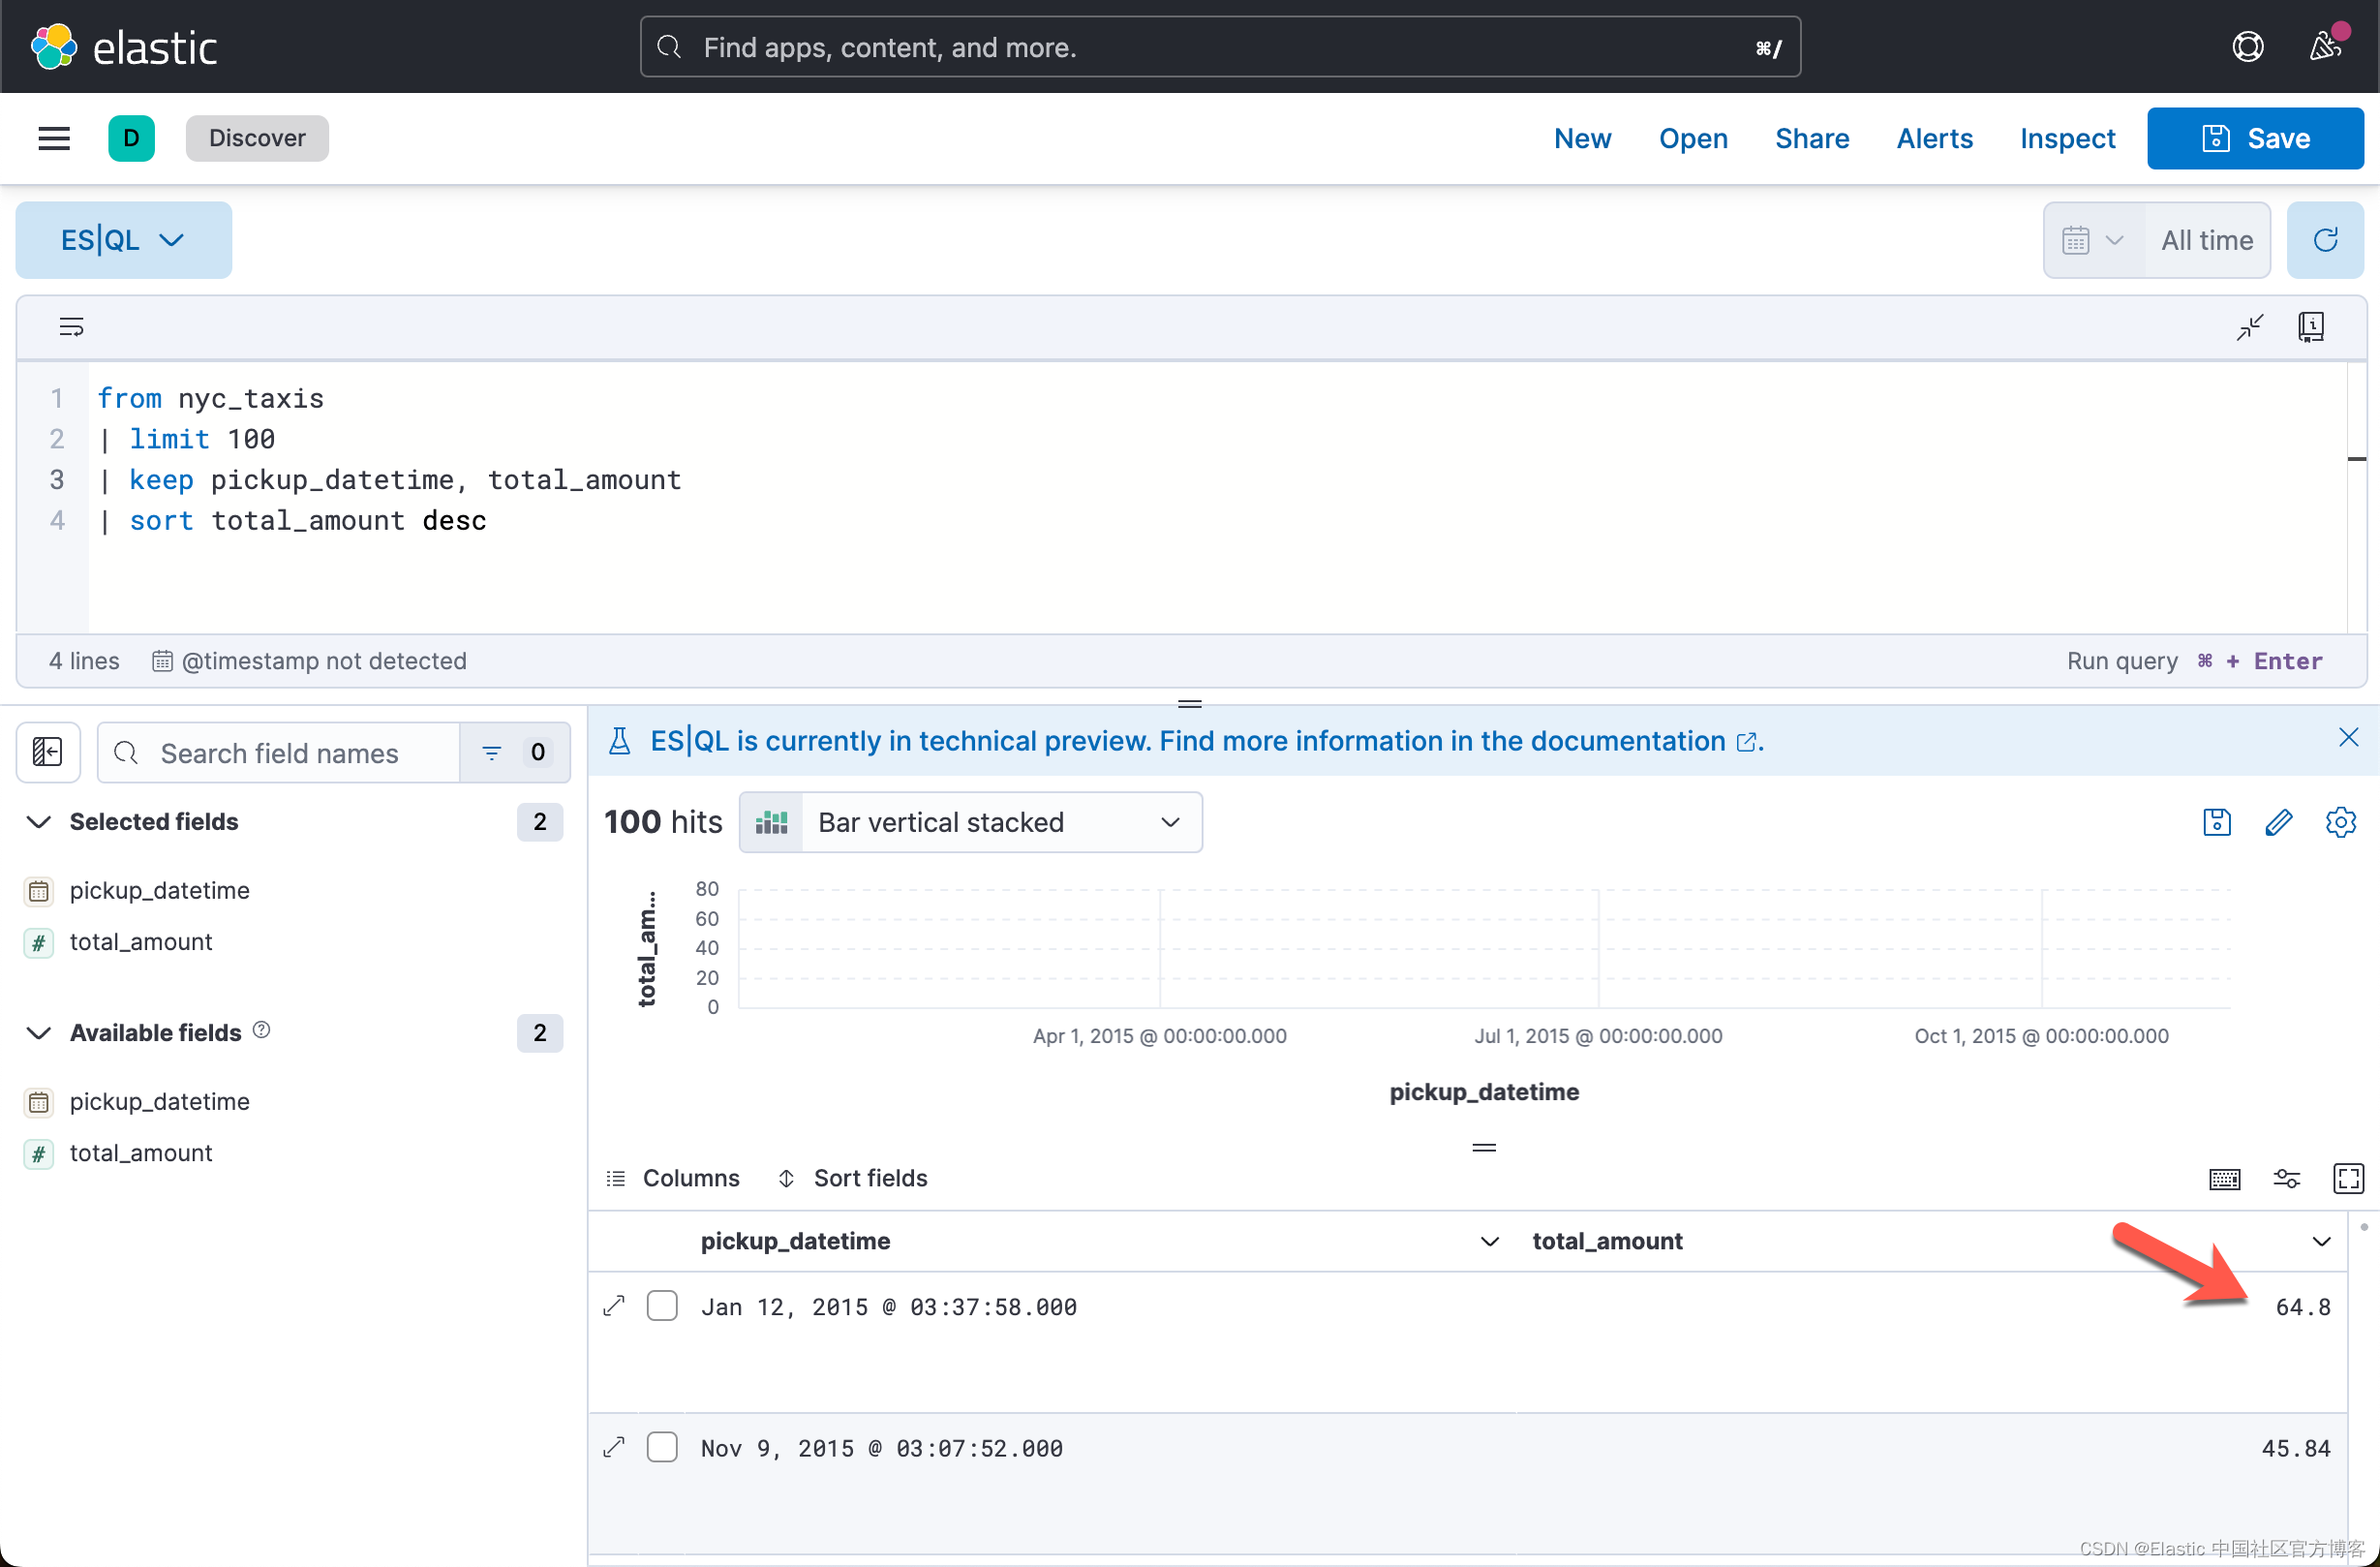Collapse the Available fields section

[37, 1033]
